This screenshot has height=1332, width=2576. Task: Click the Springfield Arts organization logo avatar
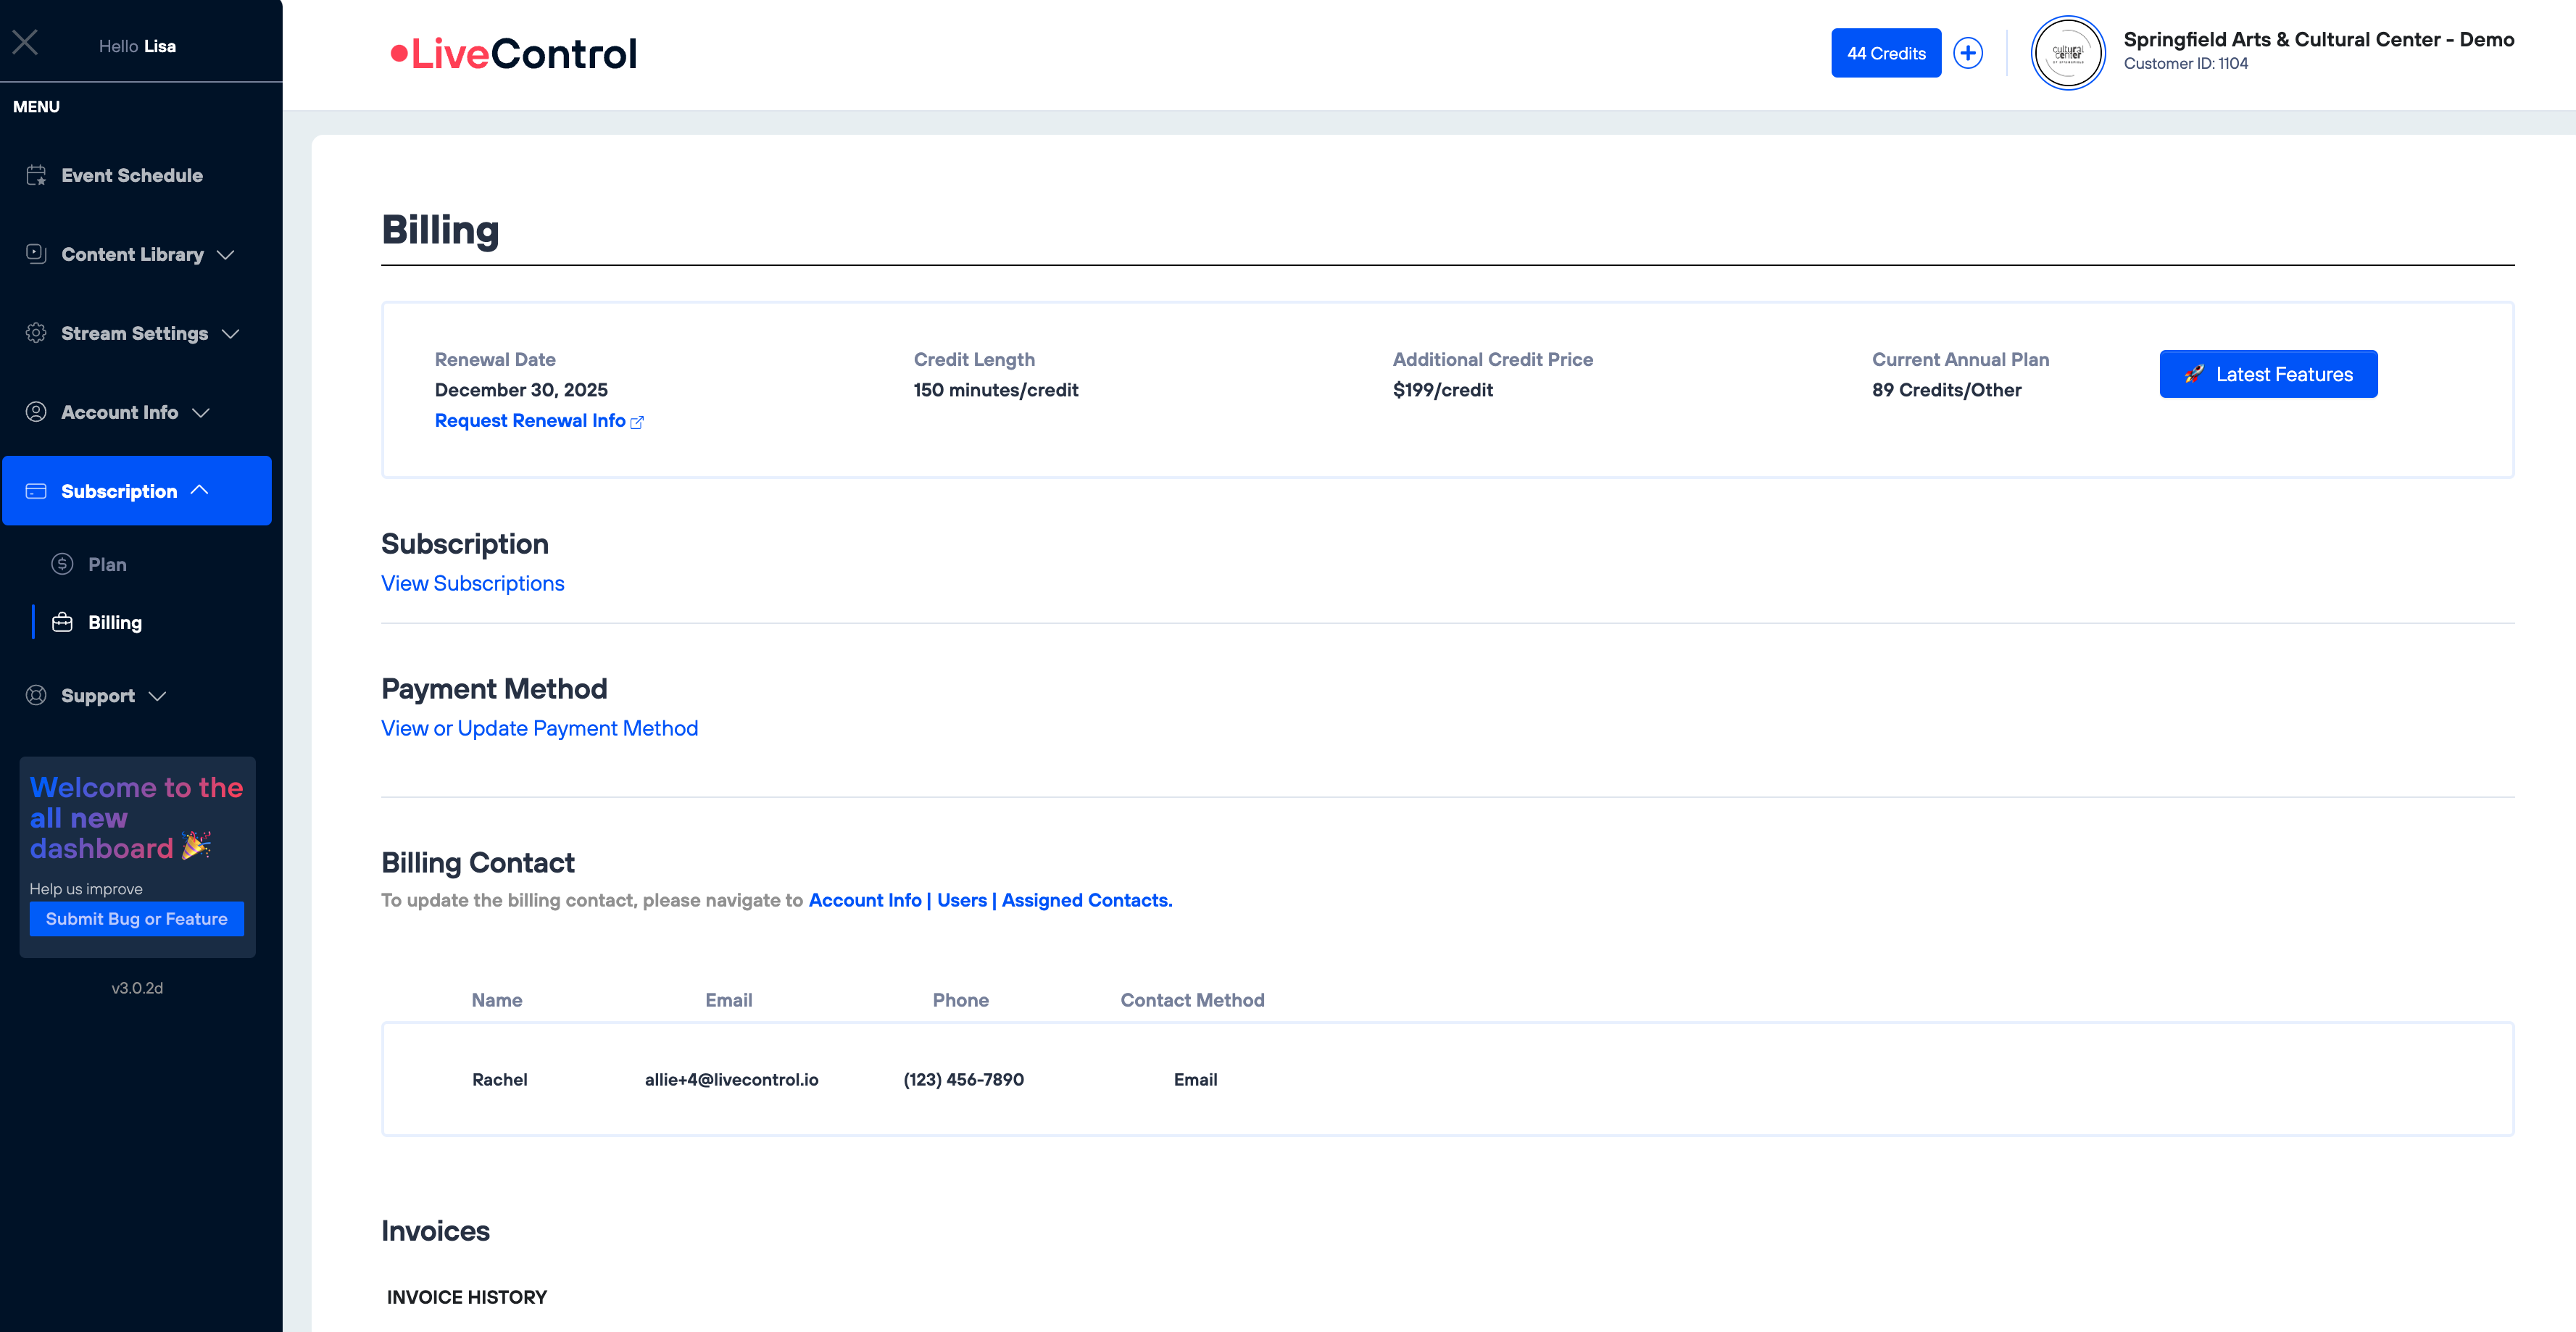(2067, 53)
